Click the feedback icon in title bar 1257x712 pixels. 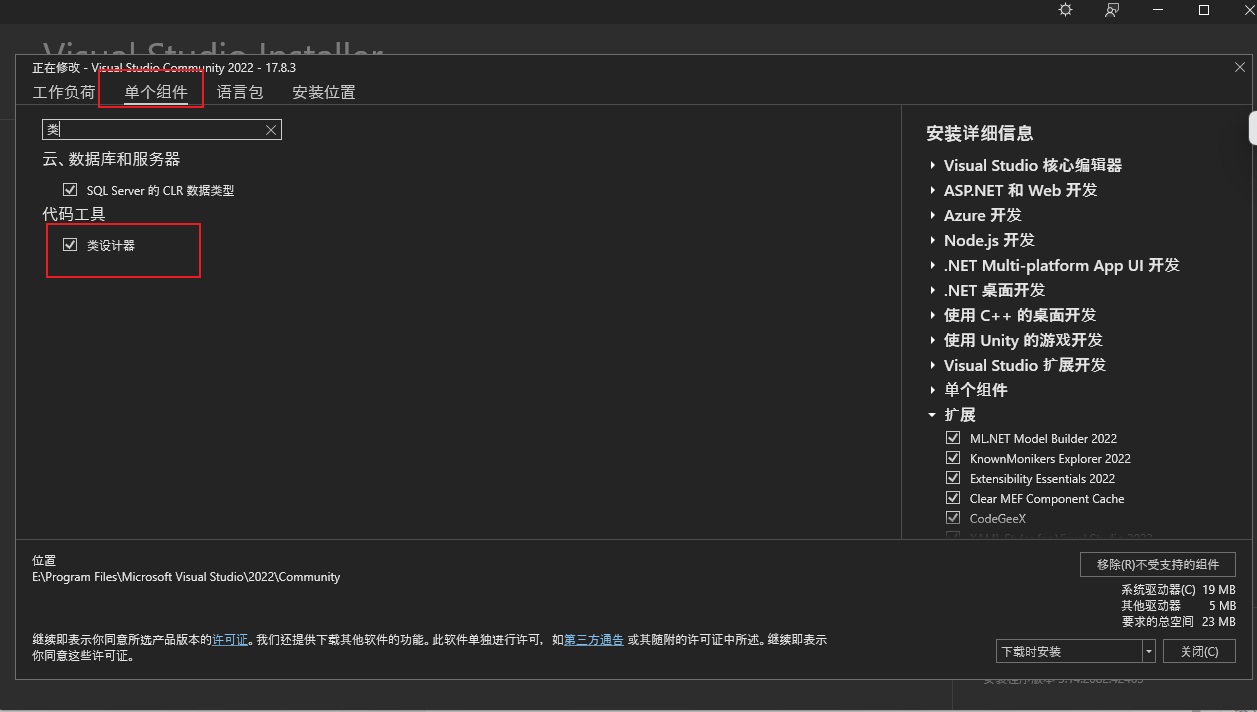click(x=1112, y=10)
